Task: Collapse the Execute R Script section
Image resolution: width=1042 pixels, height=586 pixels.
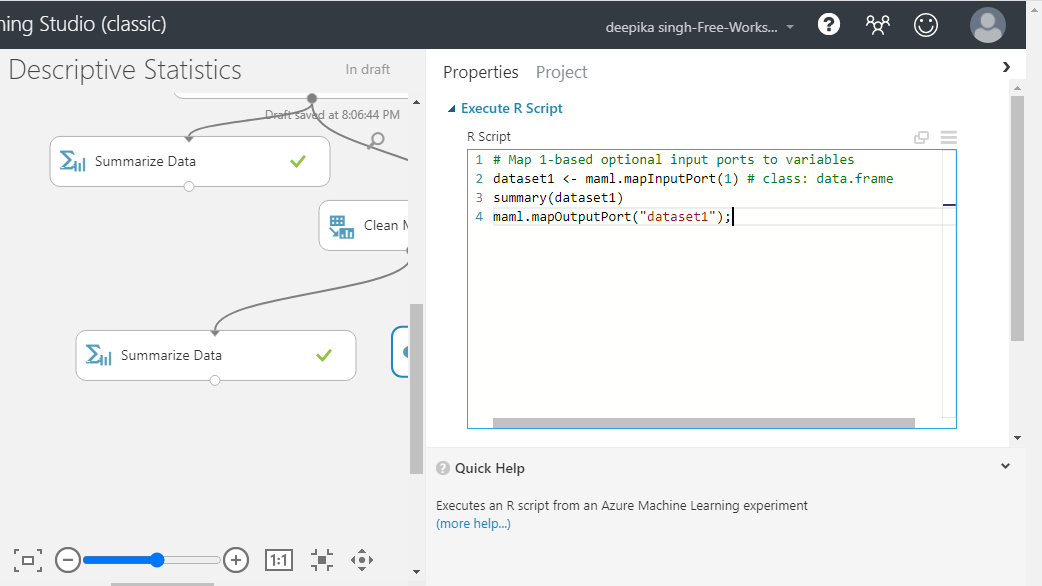Action: pos(452,108)
